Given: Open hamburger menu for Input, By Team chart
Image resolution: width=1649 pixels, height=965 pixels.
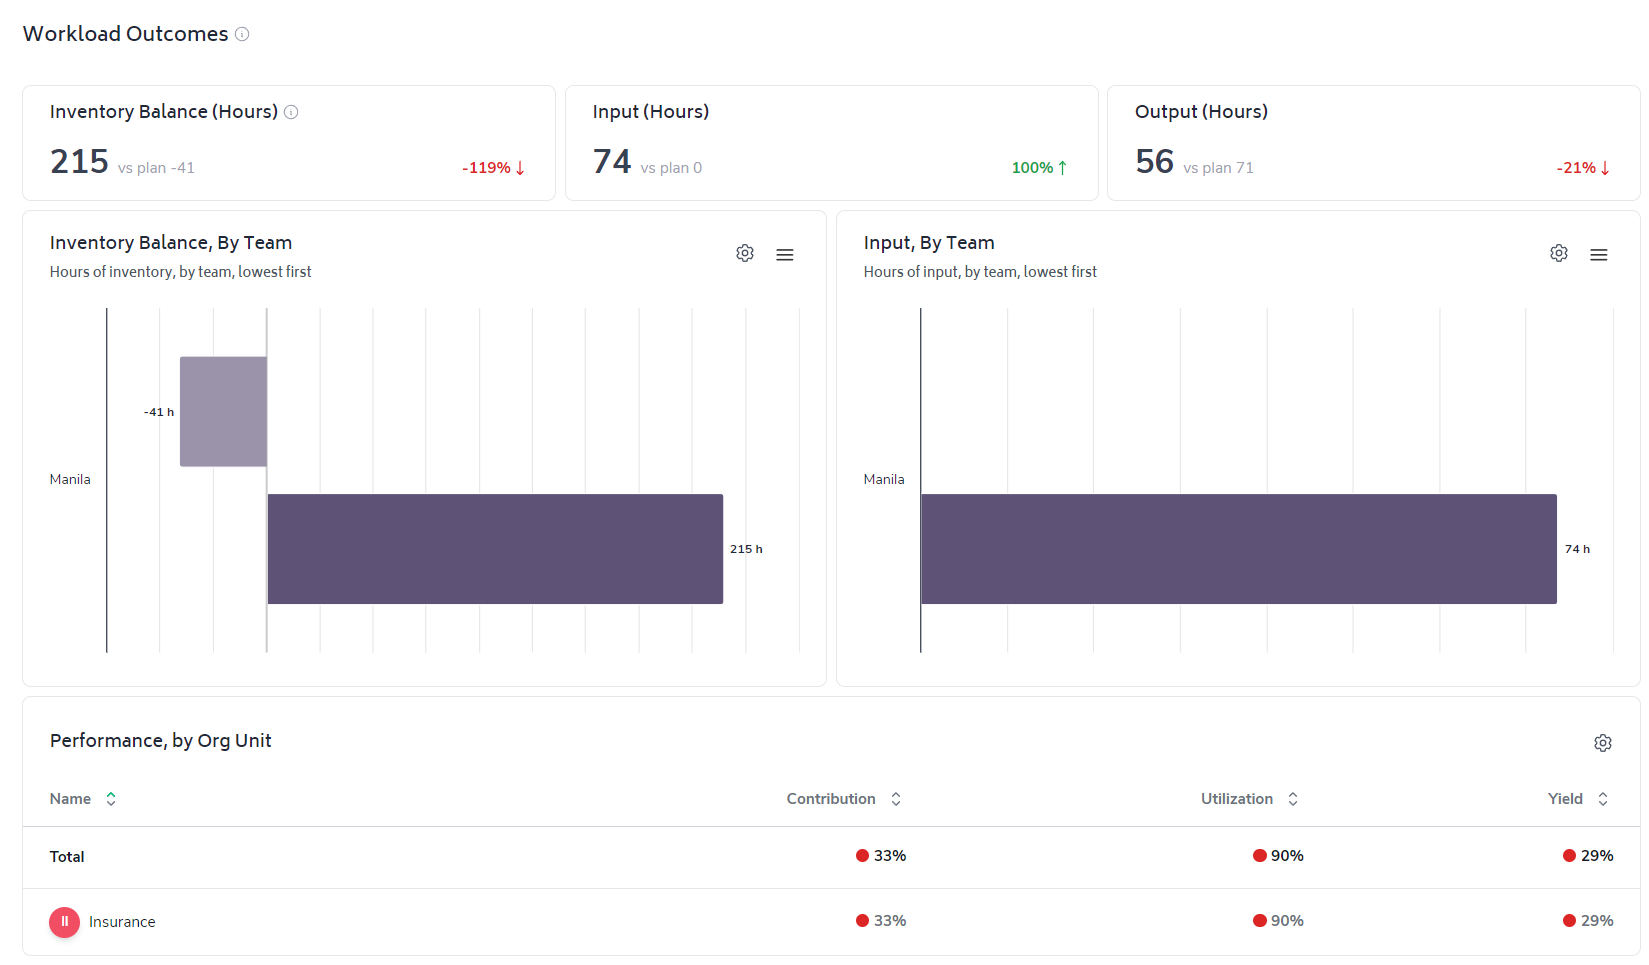Looking at the screenshot, I should pos(1599,255).
